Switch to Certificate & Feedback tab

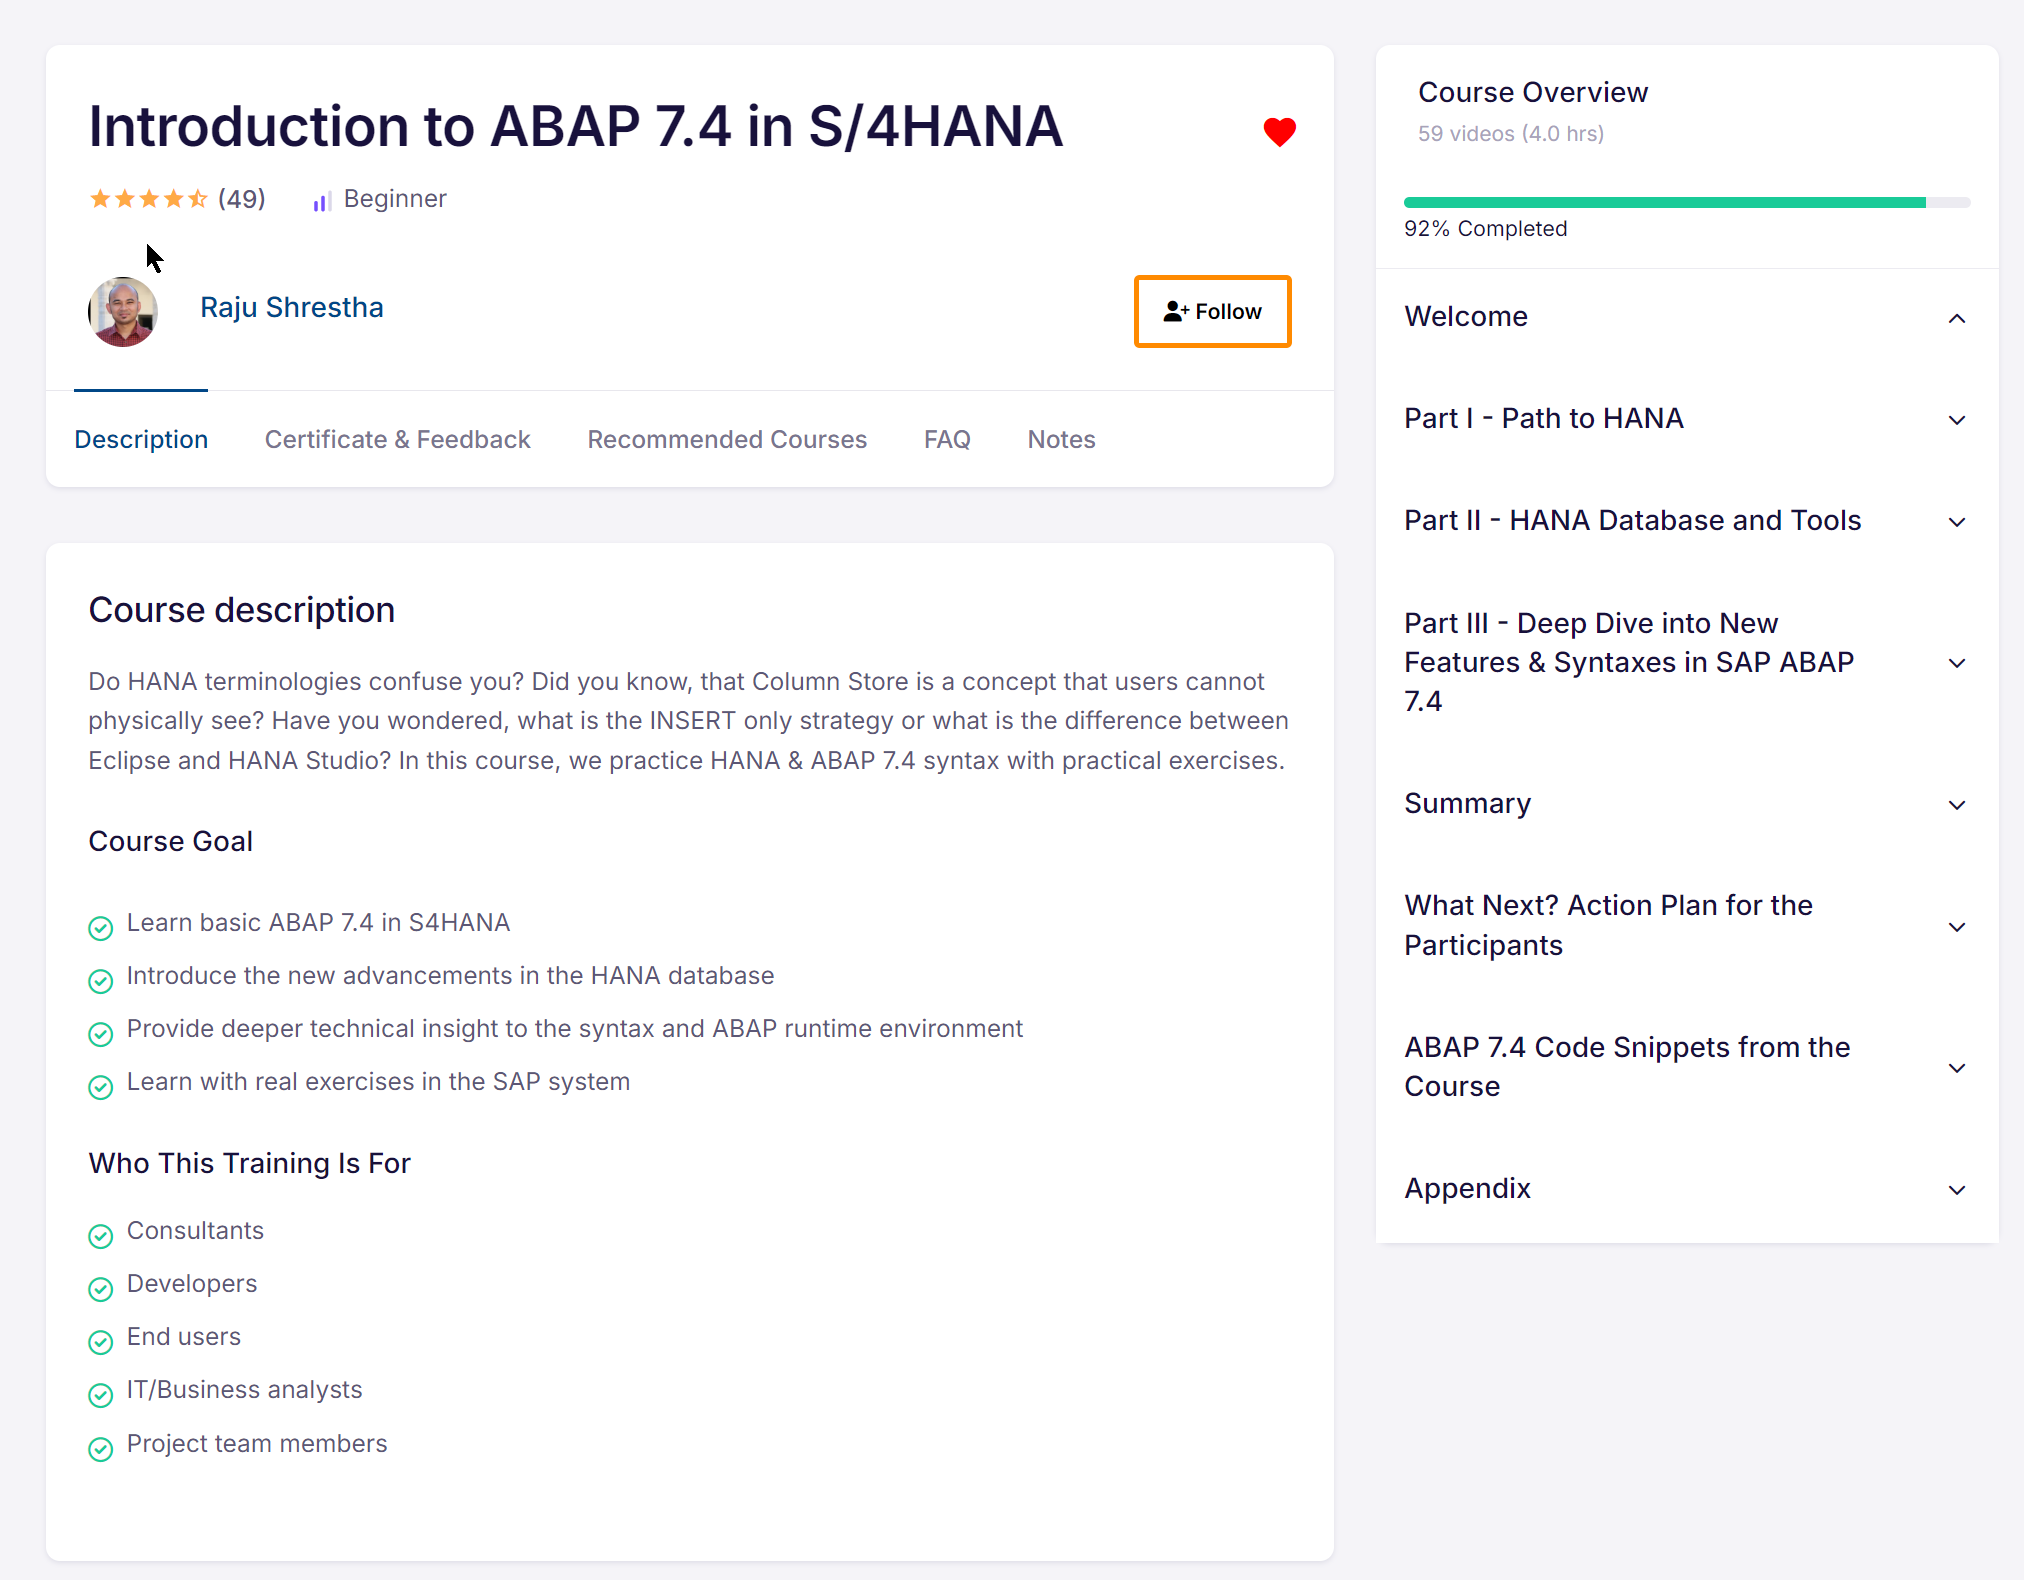pos(397,440)
